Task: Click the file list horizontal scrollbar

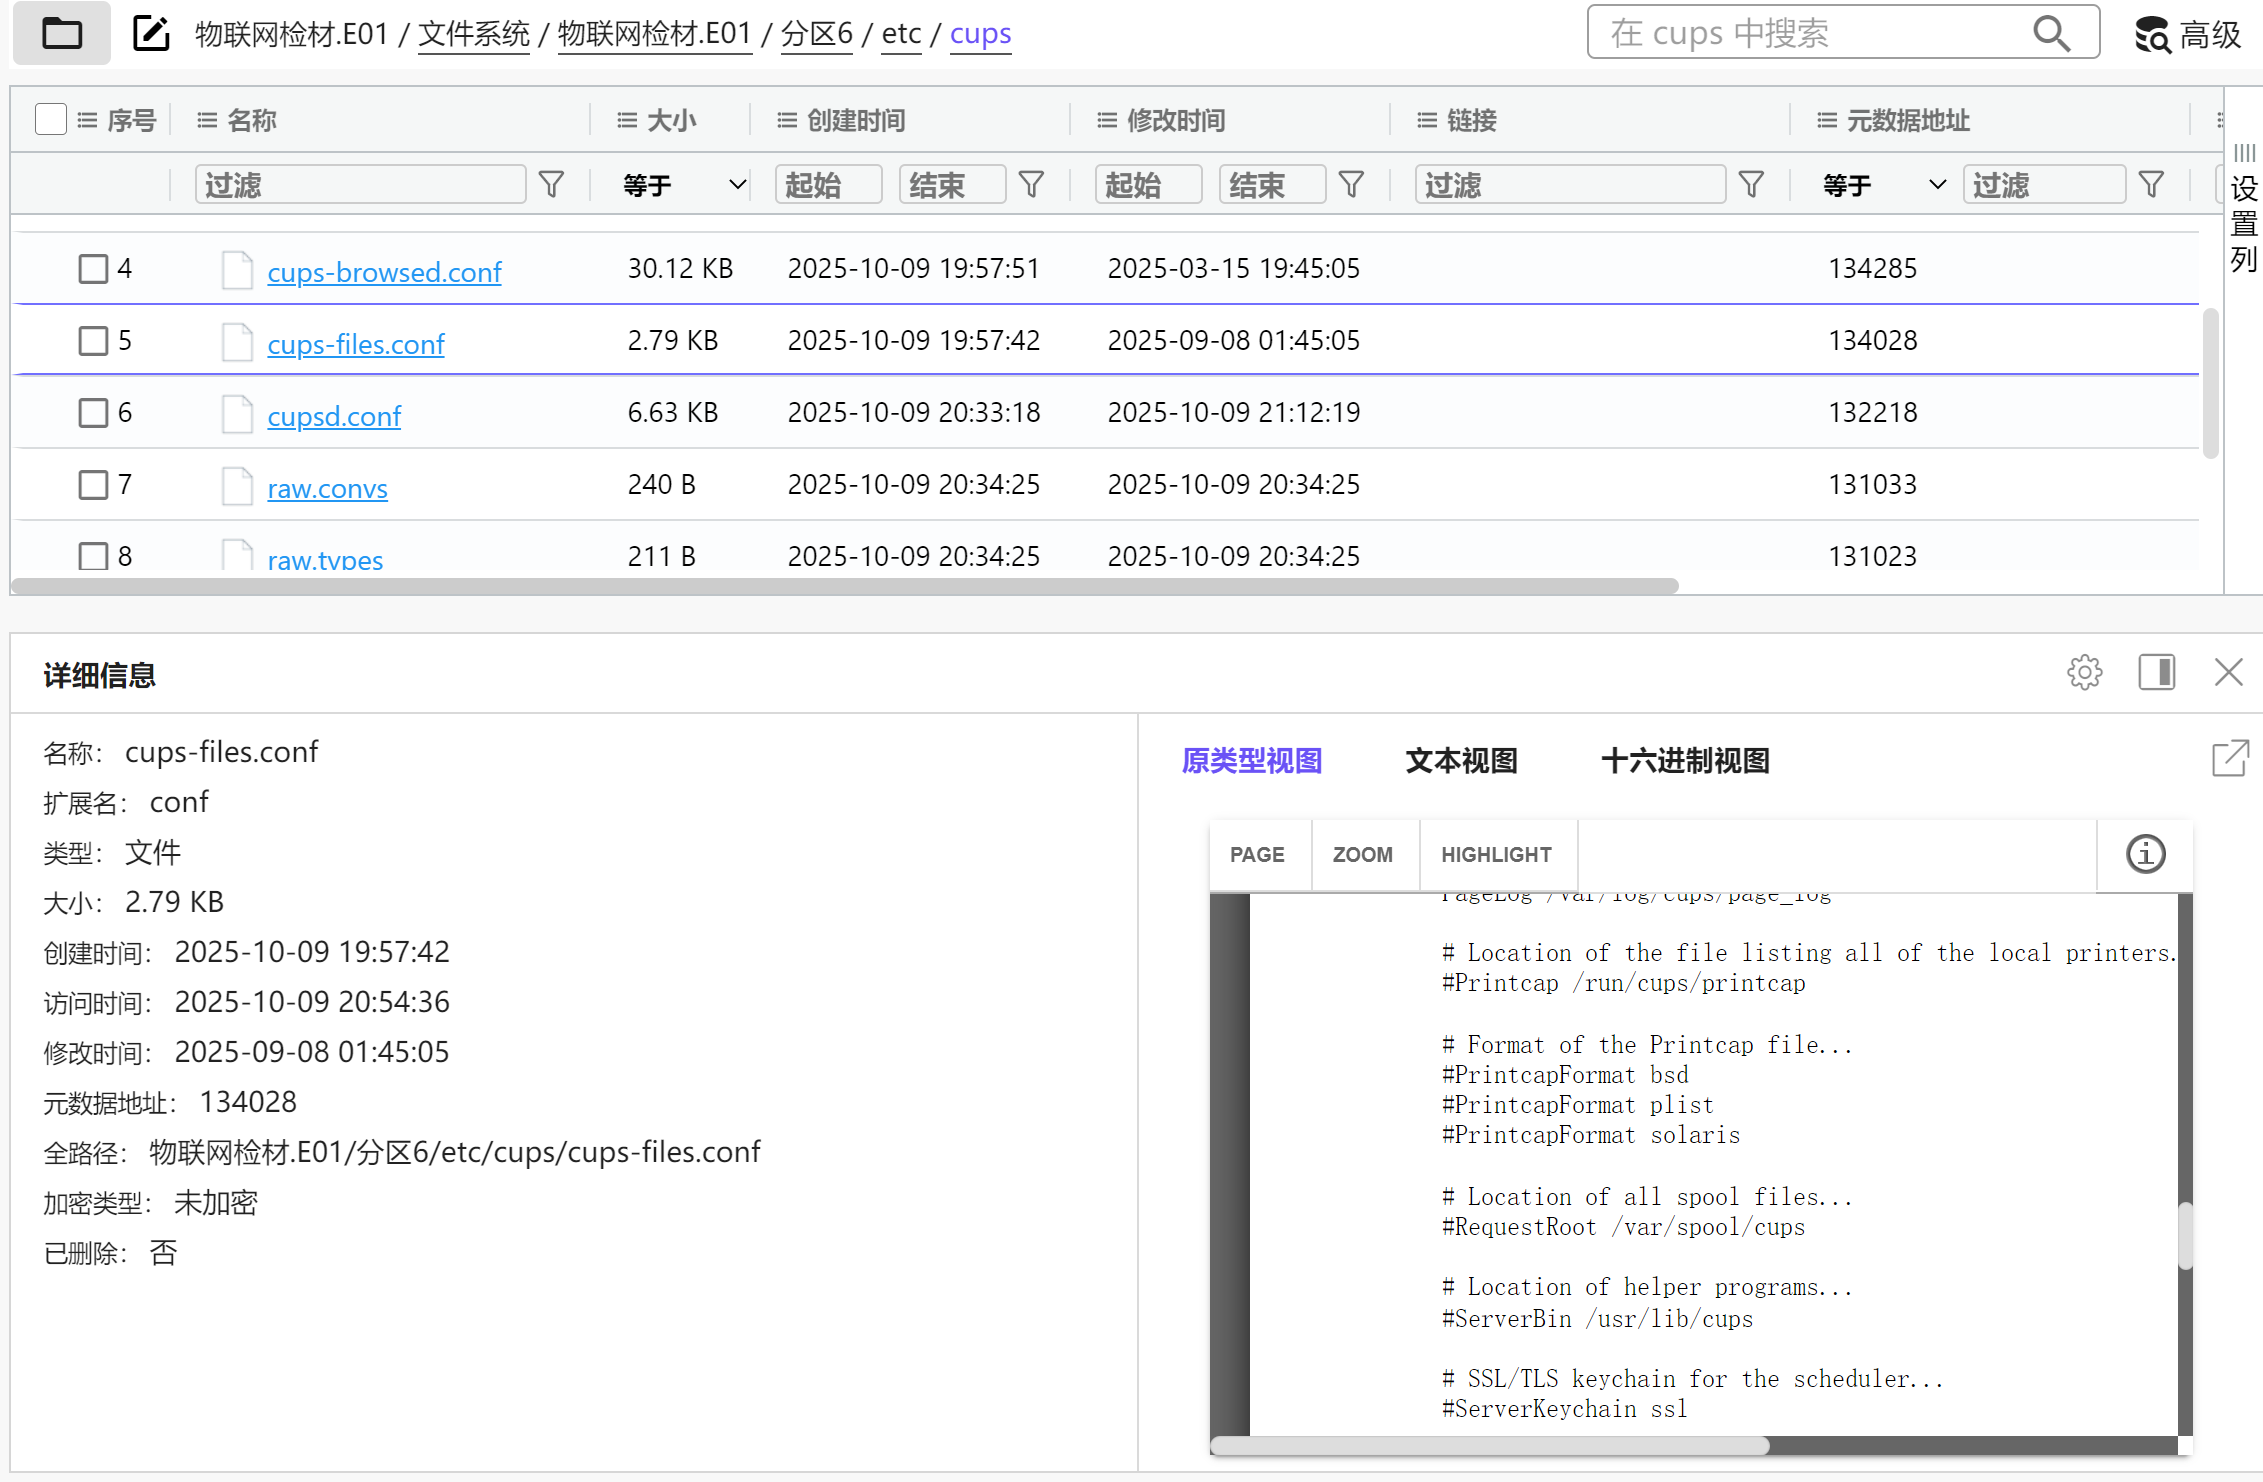Action: (x=845, y=586)
